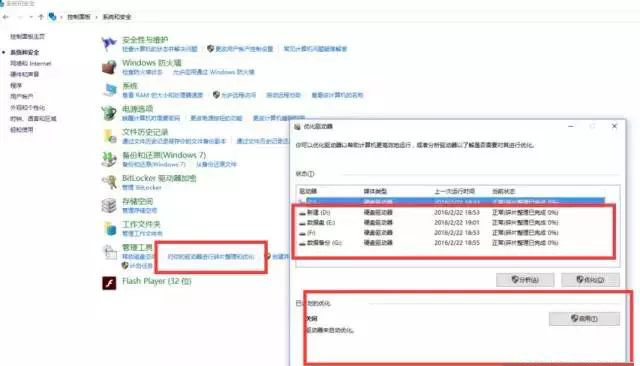640x366 pixels.
Task: Click the Storage Spaces drive stack icon
Action: click(109, 205)
